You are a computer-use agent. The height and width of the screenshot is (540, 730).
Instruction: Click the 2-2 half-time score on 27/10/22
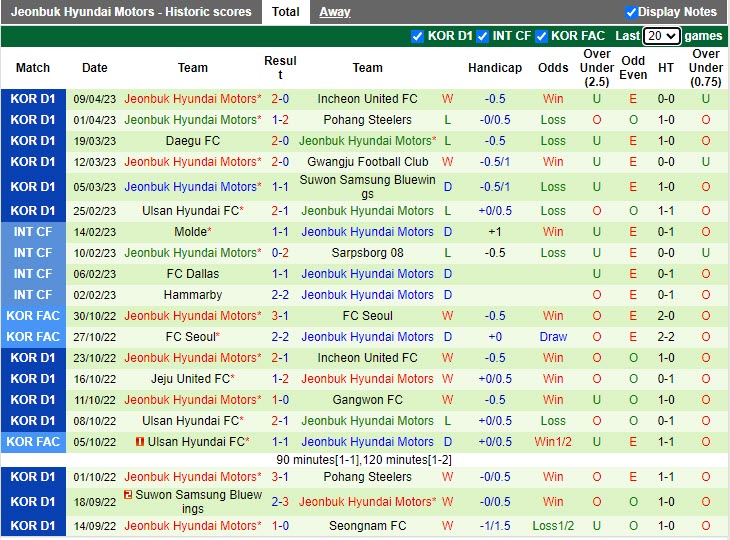(x=666, y=337)
